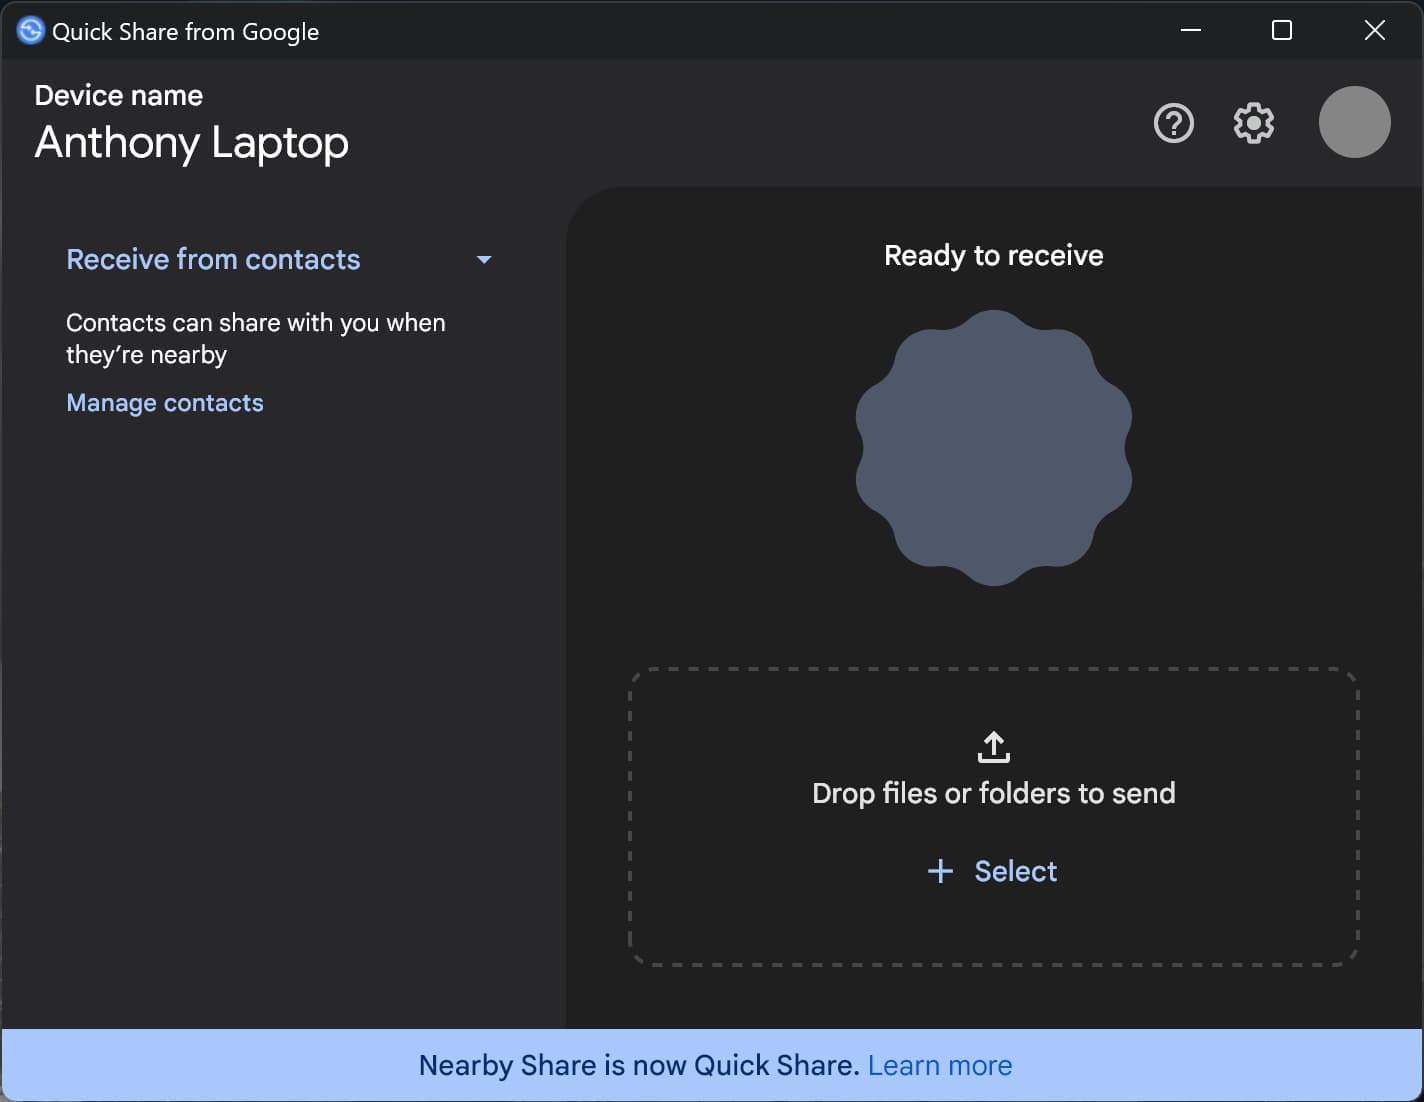
Task: Click the profile avatar circle
Action: coord(1354,122)
